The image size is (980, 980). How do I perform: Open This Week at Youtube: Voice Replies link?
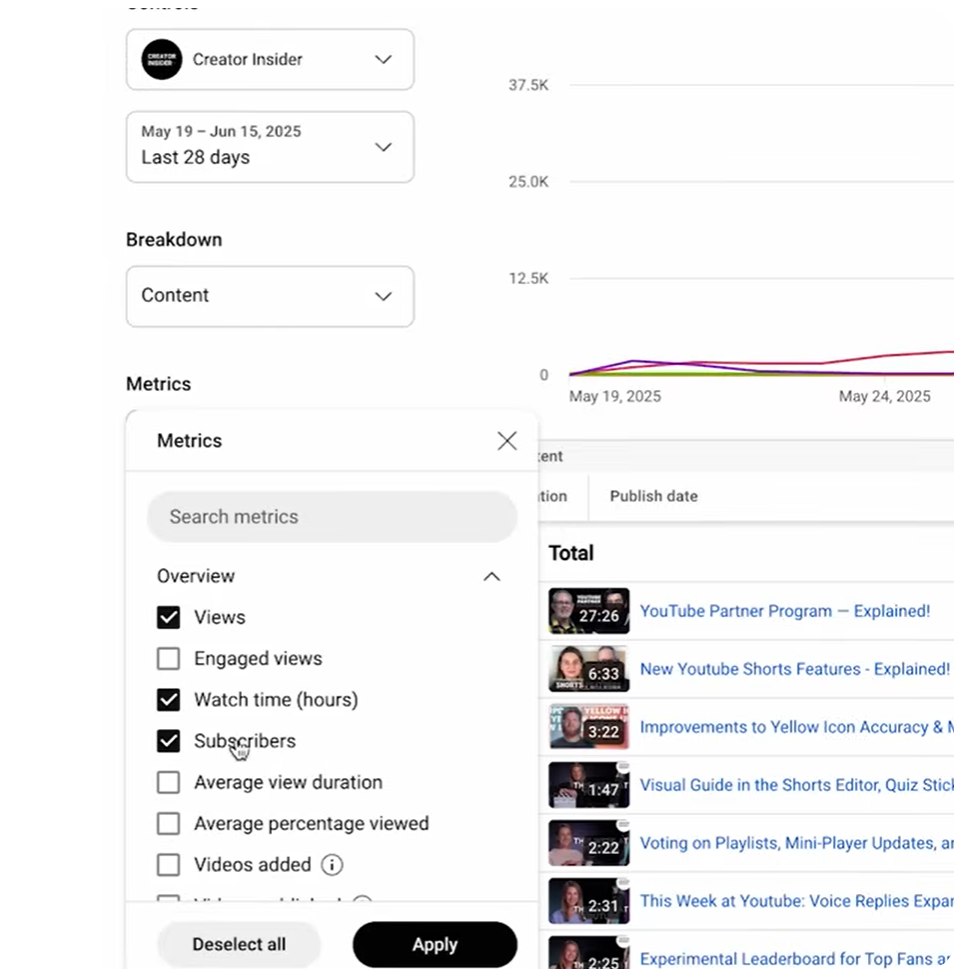point(797,901)
